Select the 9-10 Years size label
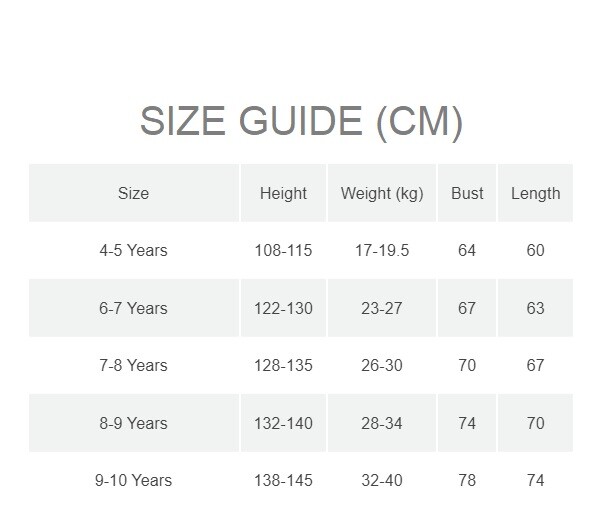 click(x=133, y=481)
